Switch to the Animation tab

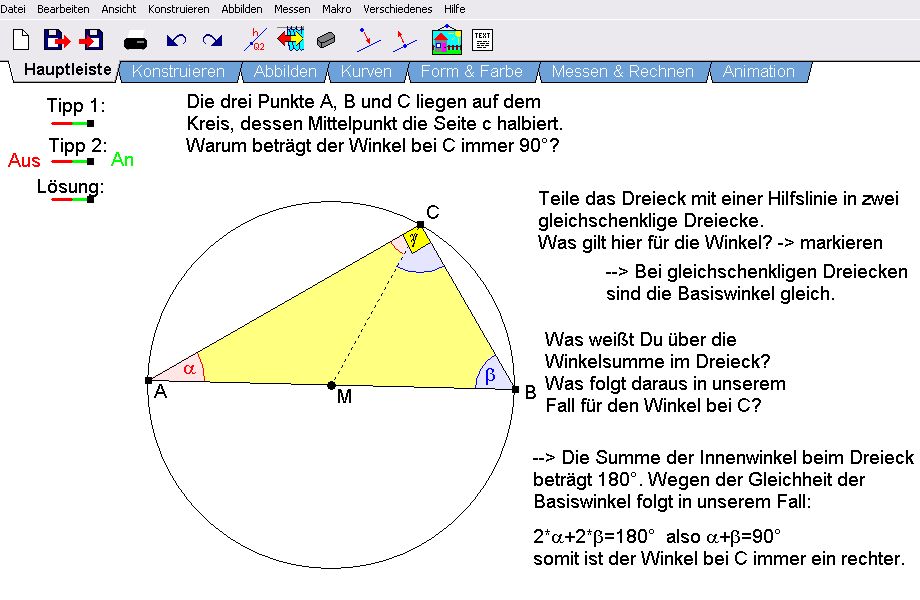[x=758, y=72]
